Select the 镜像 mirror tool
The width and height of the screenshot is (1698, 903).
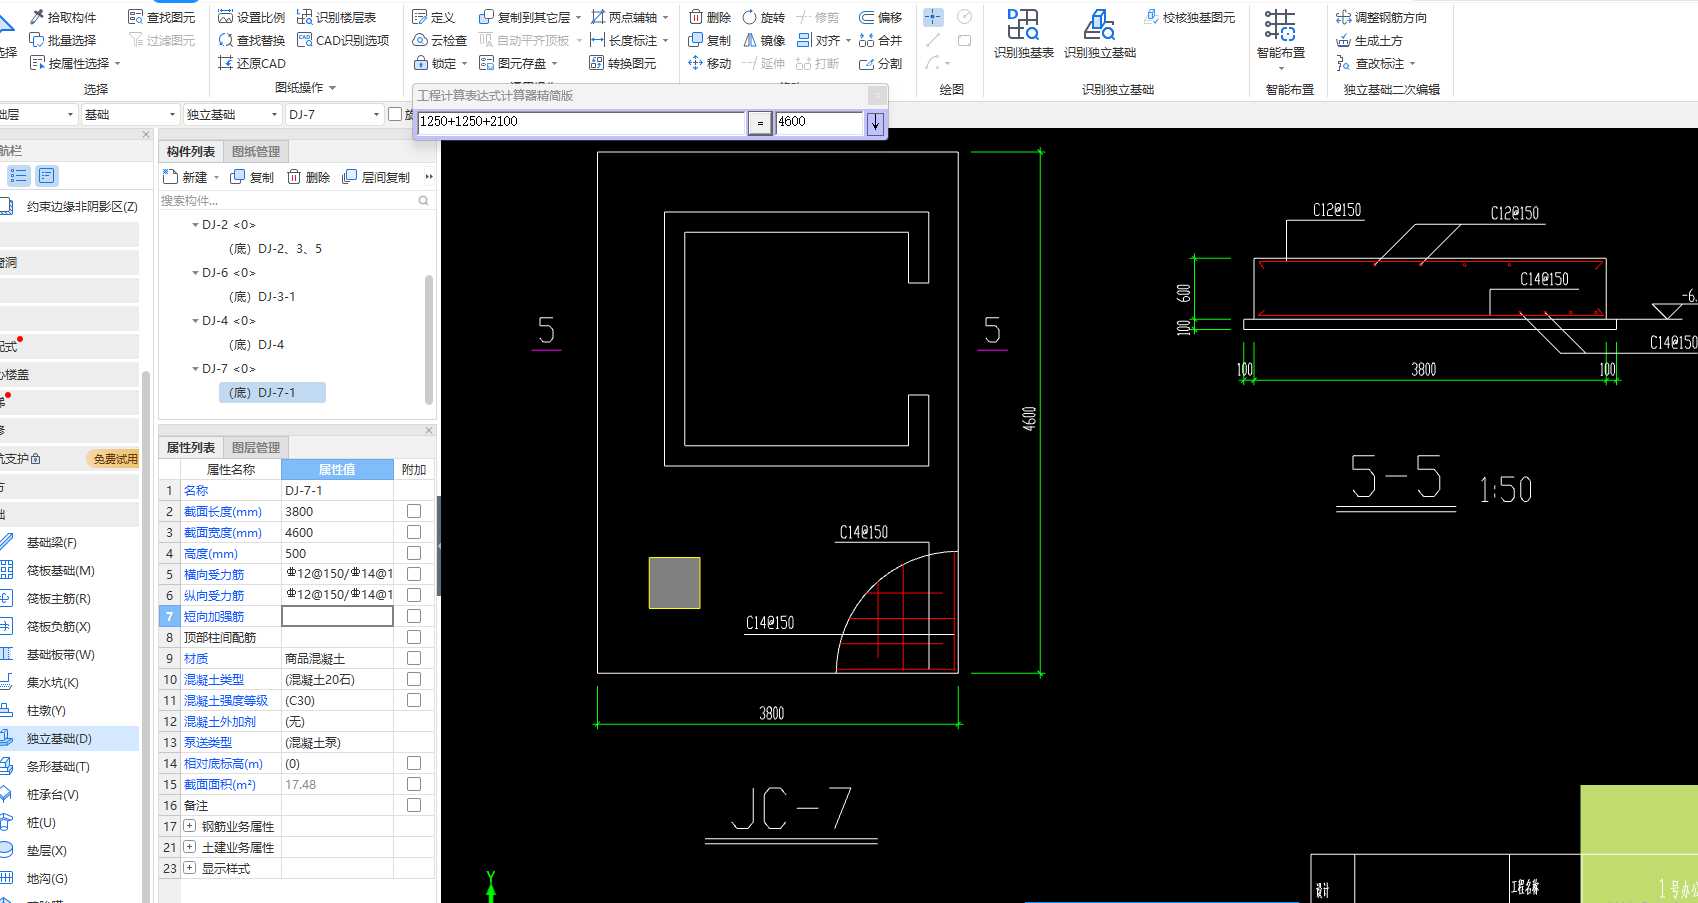point(764,40)
